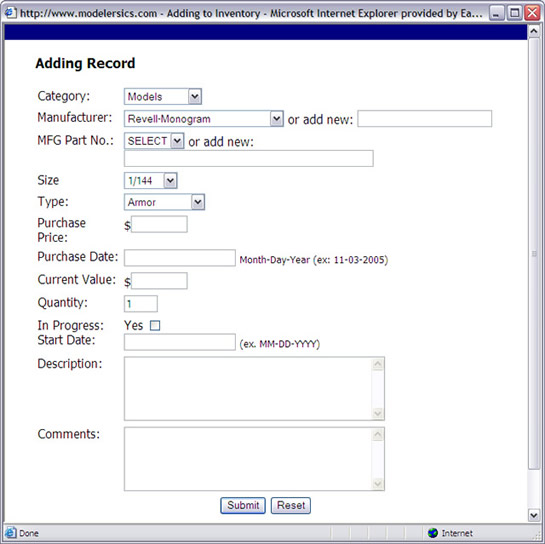Focus the Purchase Date input field
The image size is (545, 544).
180,258
